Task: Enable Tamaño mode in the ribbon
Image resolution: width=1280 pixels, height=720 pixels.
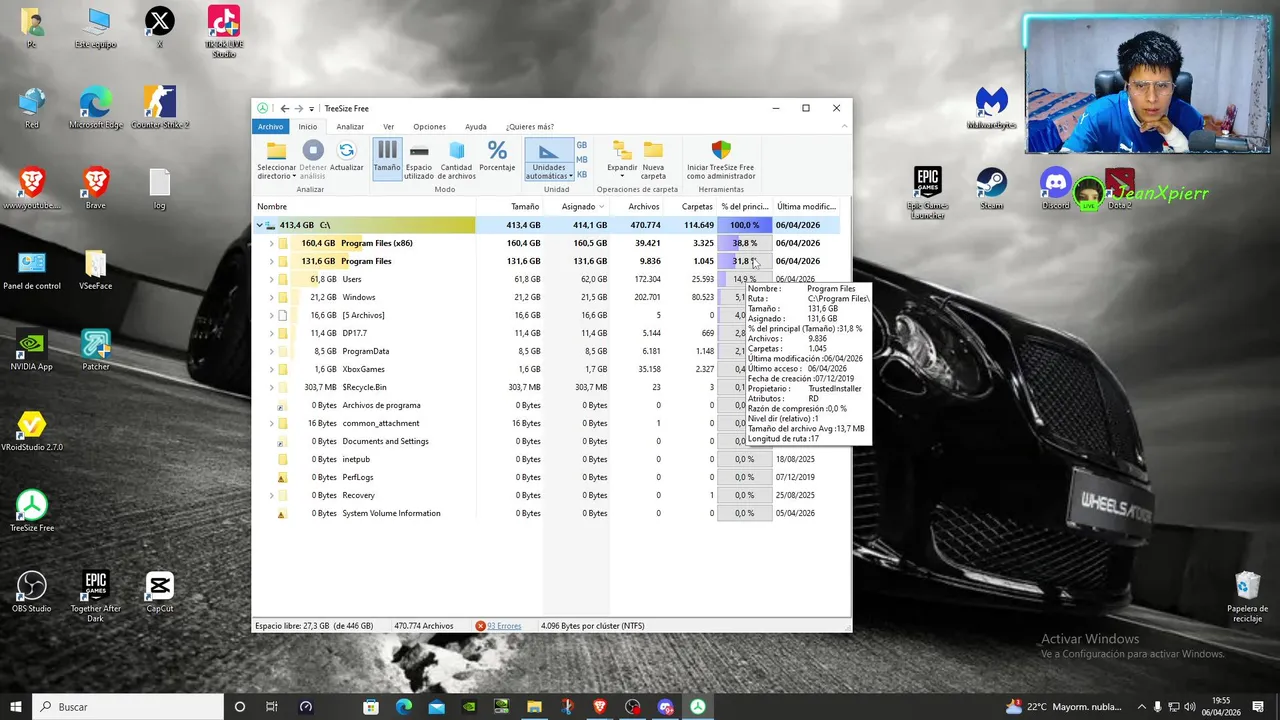Action: [387, 159]
